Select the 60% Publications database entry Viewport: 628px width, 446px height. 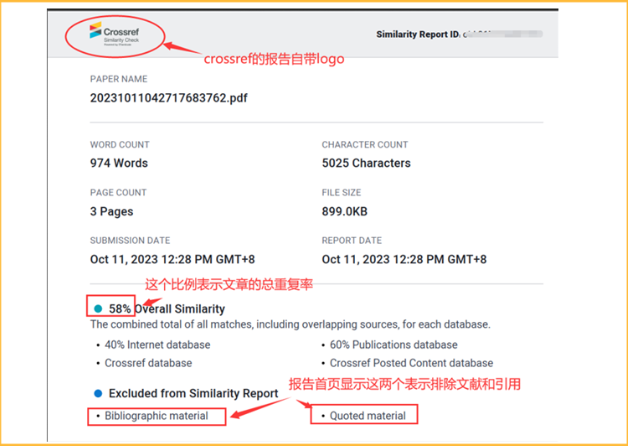tap(394, 345)
